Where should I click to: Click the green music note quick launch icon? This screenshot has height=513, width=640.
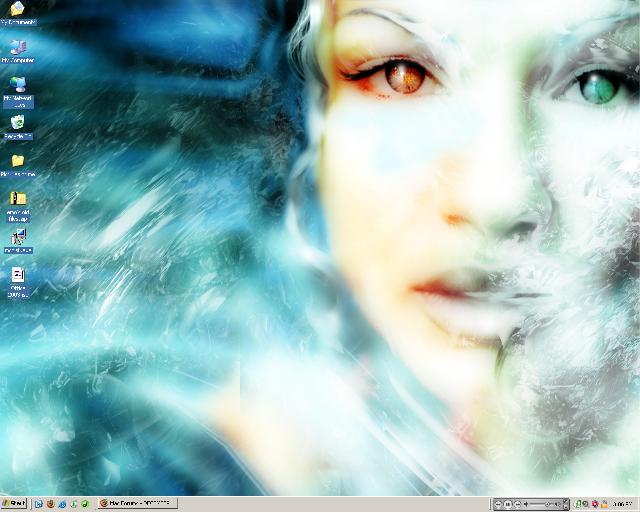(x=73, y=504)
